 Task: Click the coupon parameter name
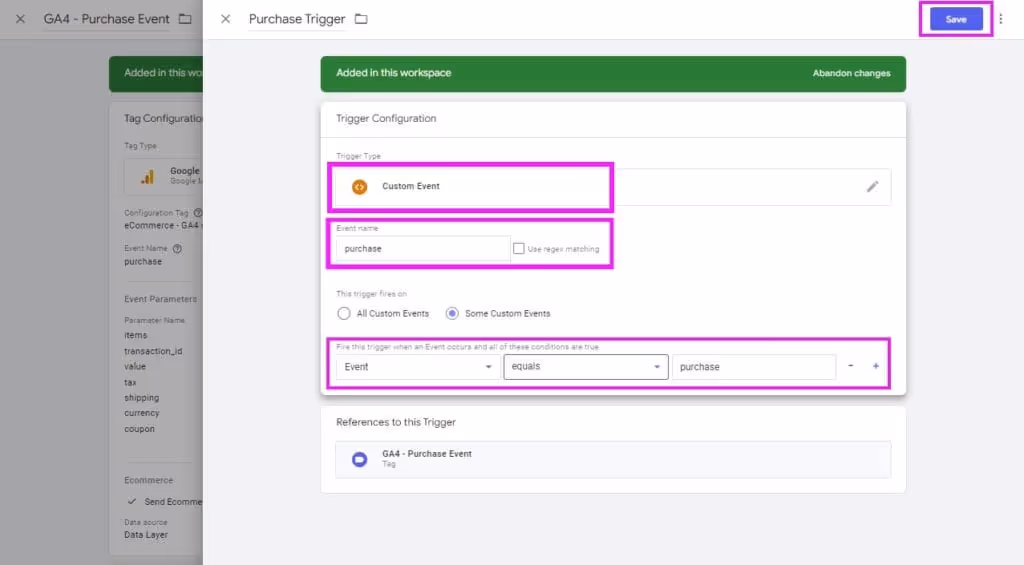click(139, 429)
